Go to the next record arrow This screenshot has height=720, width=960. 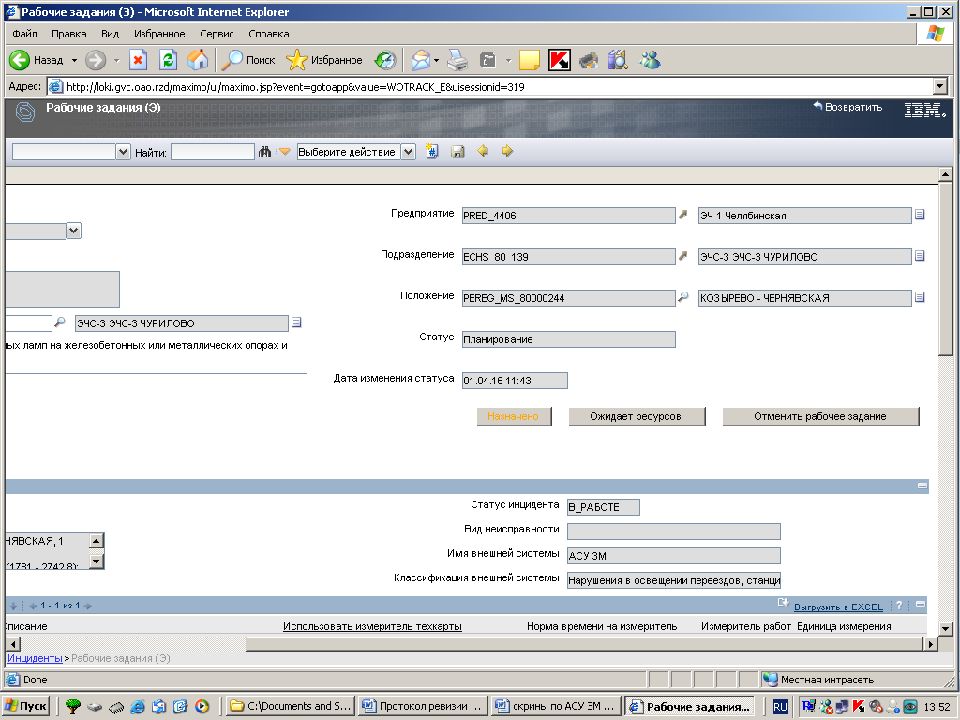[x=507, y=151]
